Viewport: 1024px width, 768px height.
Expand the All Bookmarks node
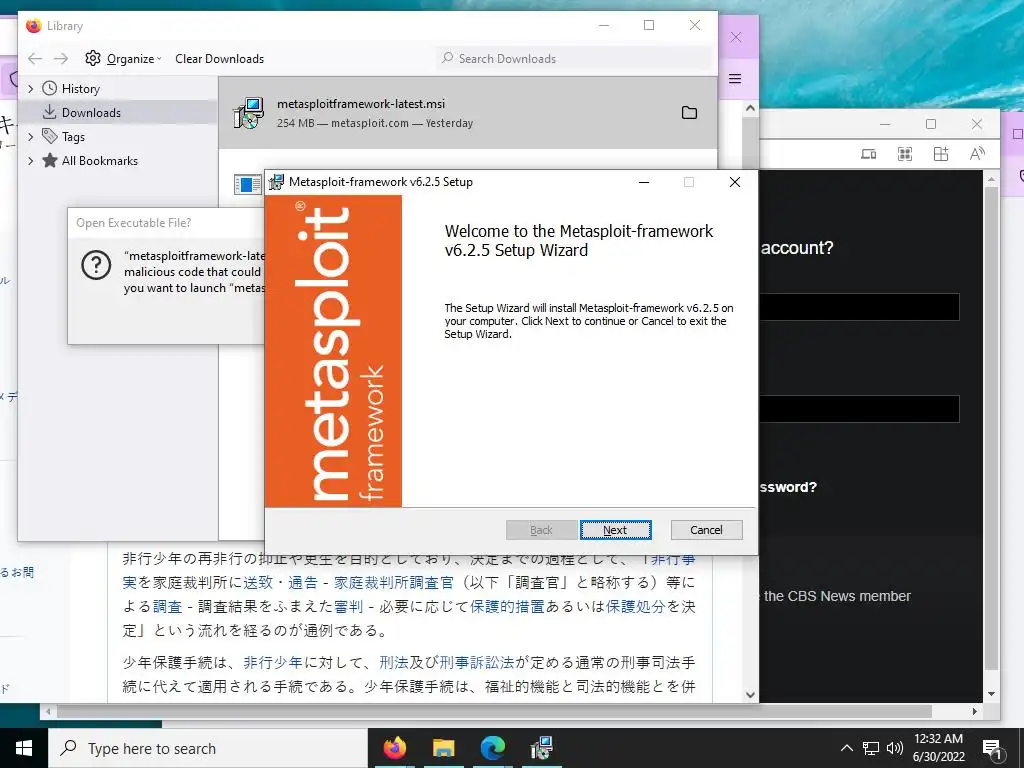(31, 161)
